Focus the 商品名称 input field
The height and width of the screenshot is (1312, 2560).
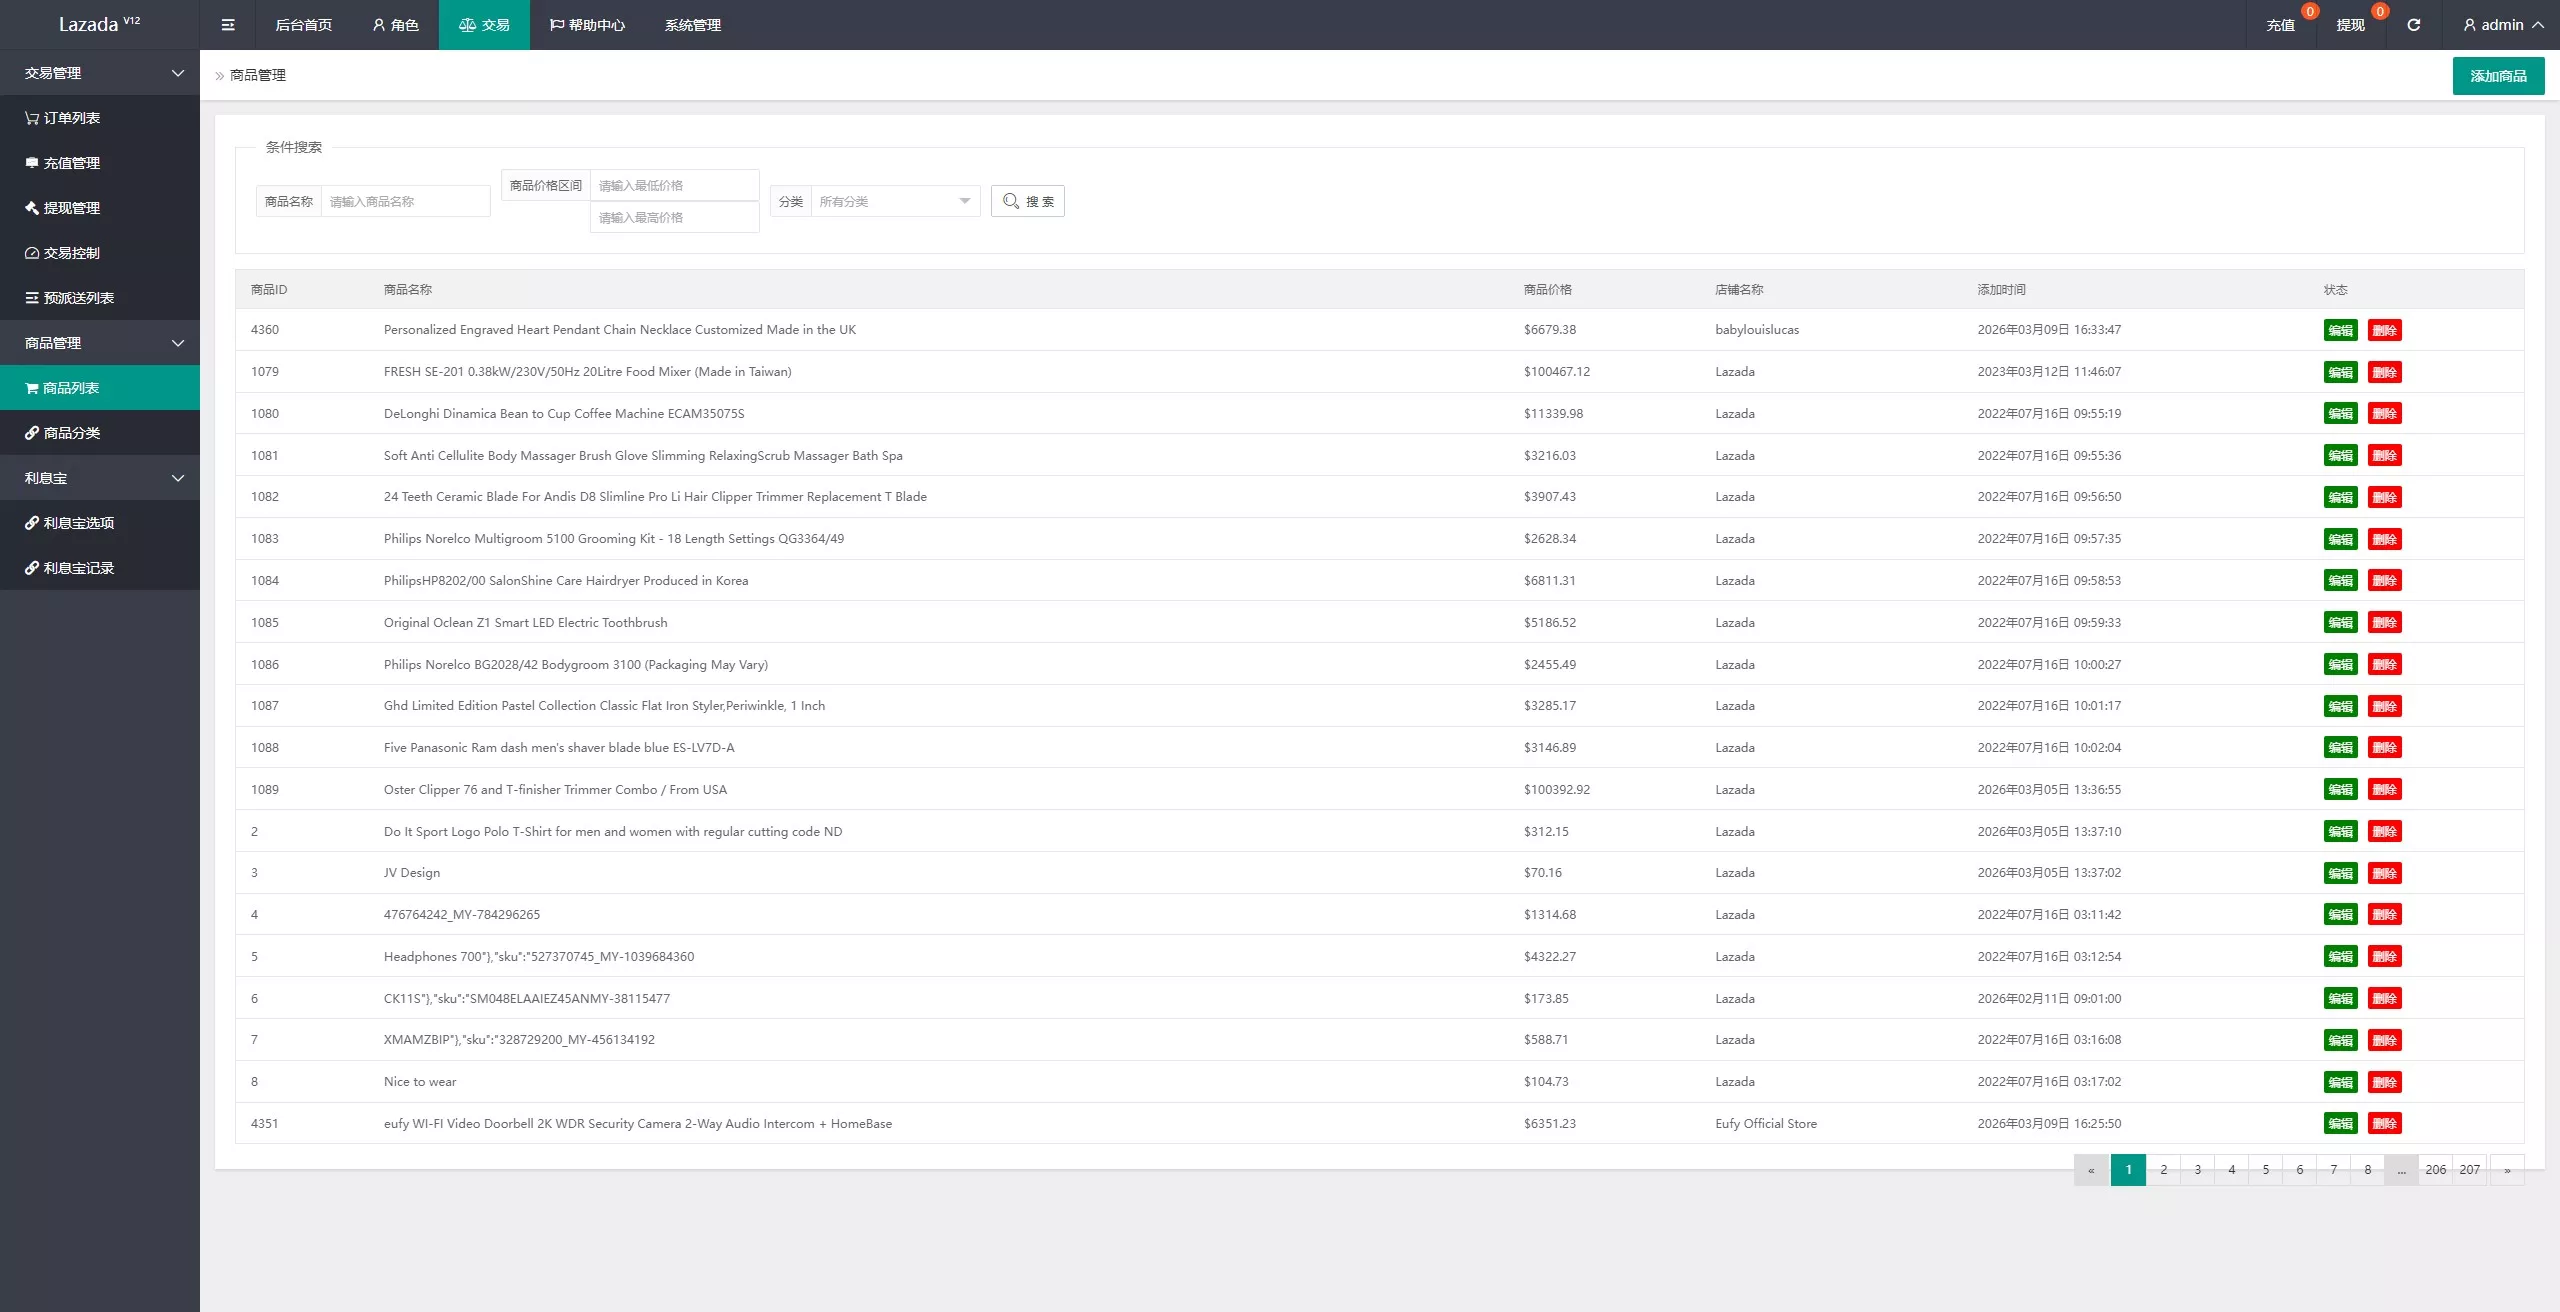click(x=405, y=201)
